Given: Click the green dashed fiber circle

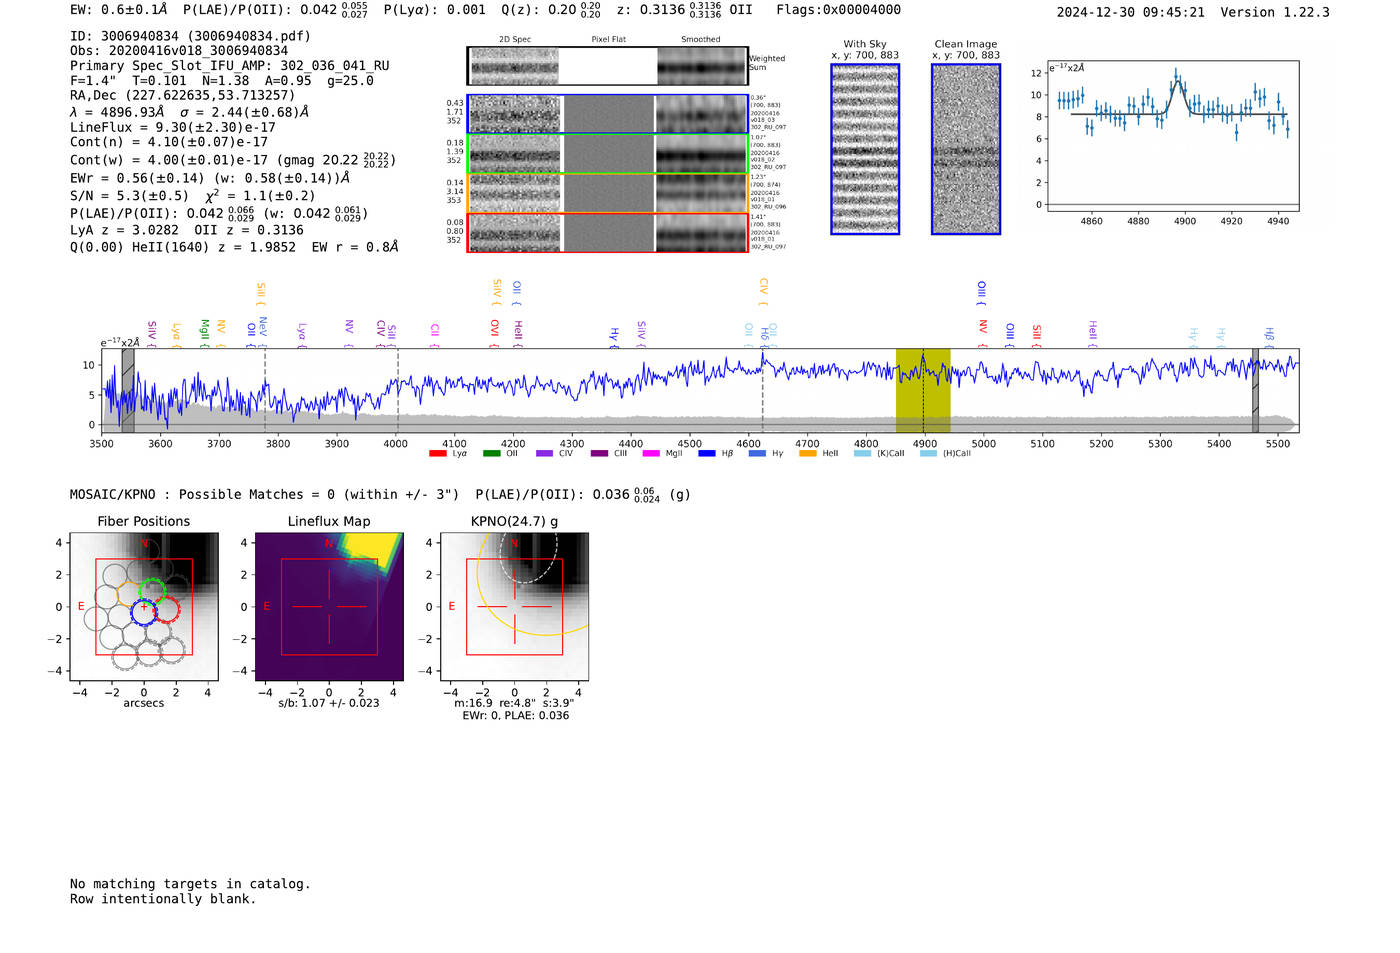Looking at the screenshot, I should (x=152, y=590).
